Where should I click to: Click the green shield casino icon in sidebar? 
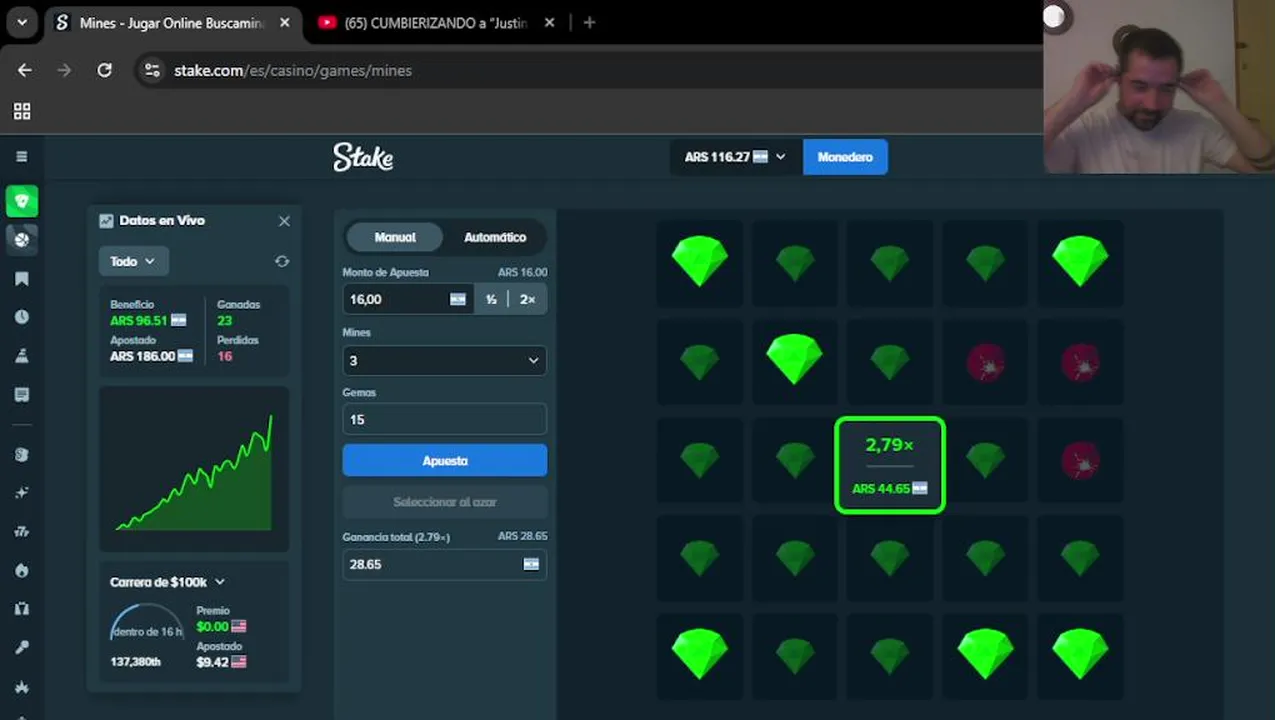click(x=22, y=201)
